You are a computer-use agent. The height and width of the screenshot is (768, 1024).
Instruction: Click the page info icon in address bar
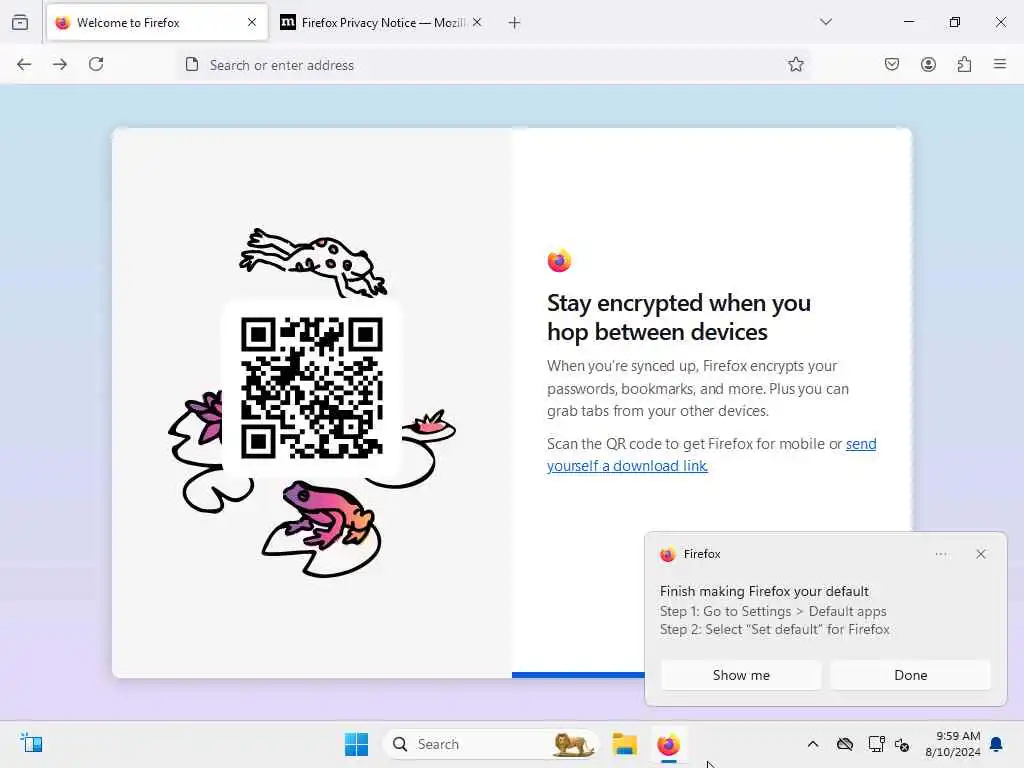click(192, 64)
